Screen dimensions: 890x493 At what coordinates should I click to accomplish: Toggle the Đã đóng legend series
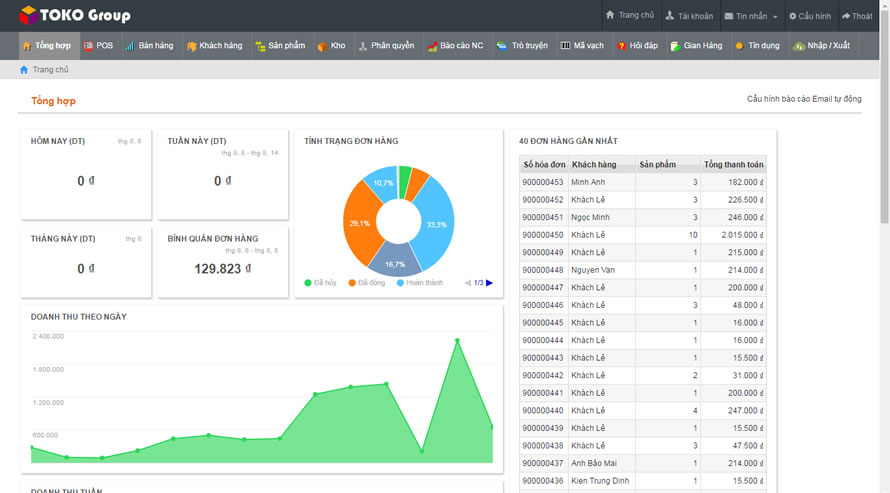(366, 283)
